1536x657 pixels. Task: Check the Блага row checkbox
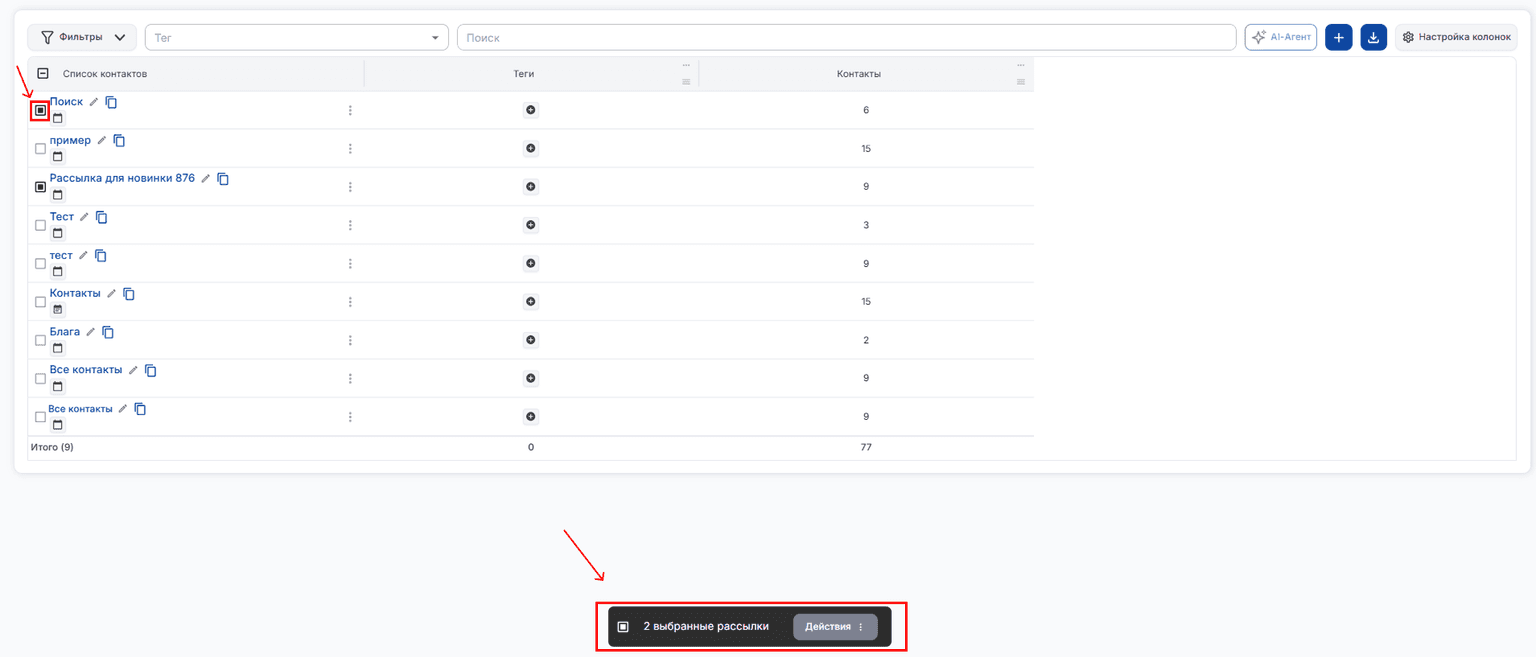point(40,340)
